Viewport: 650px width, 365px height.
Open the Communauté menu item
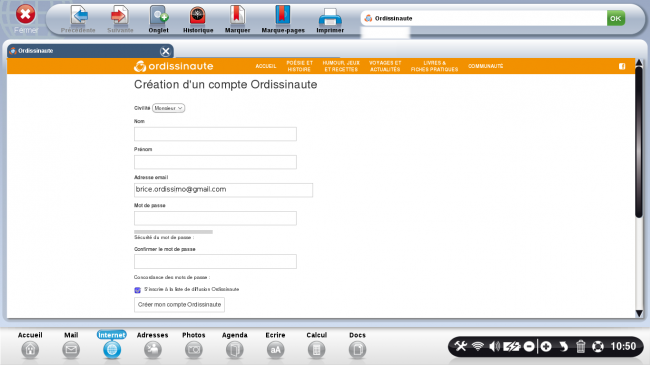485,66
